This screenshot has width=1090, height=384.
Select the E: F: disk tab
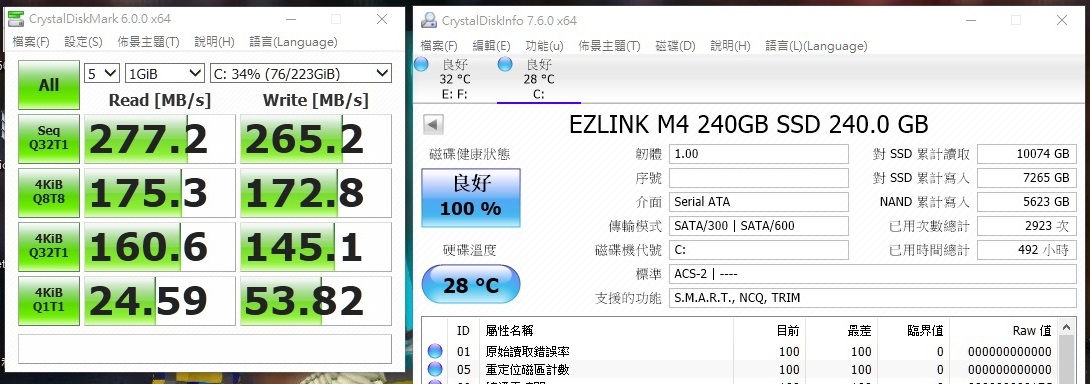tap(455, 79)
